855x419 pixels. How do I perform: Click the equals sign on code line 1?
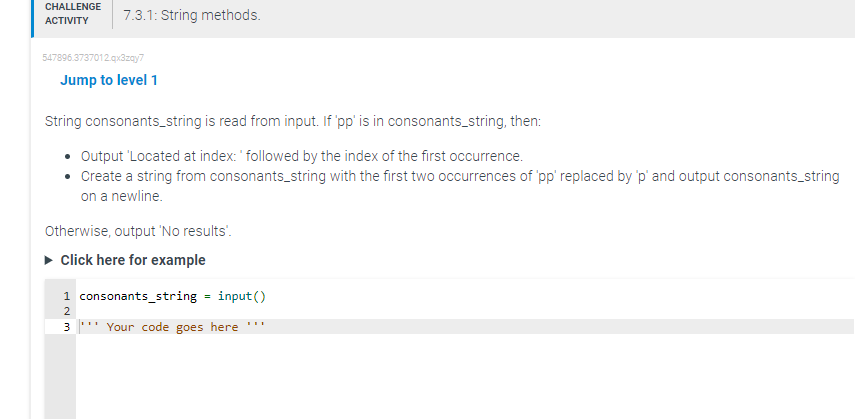pos(207,296)
